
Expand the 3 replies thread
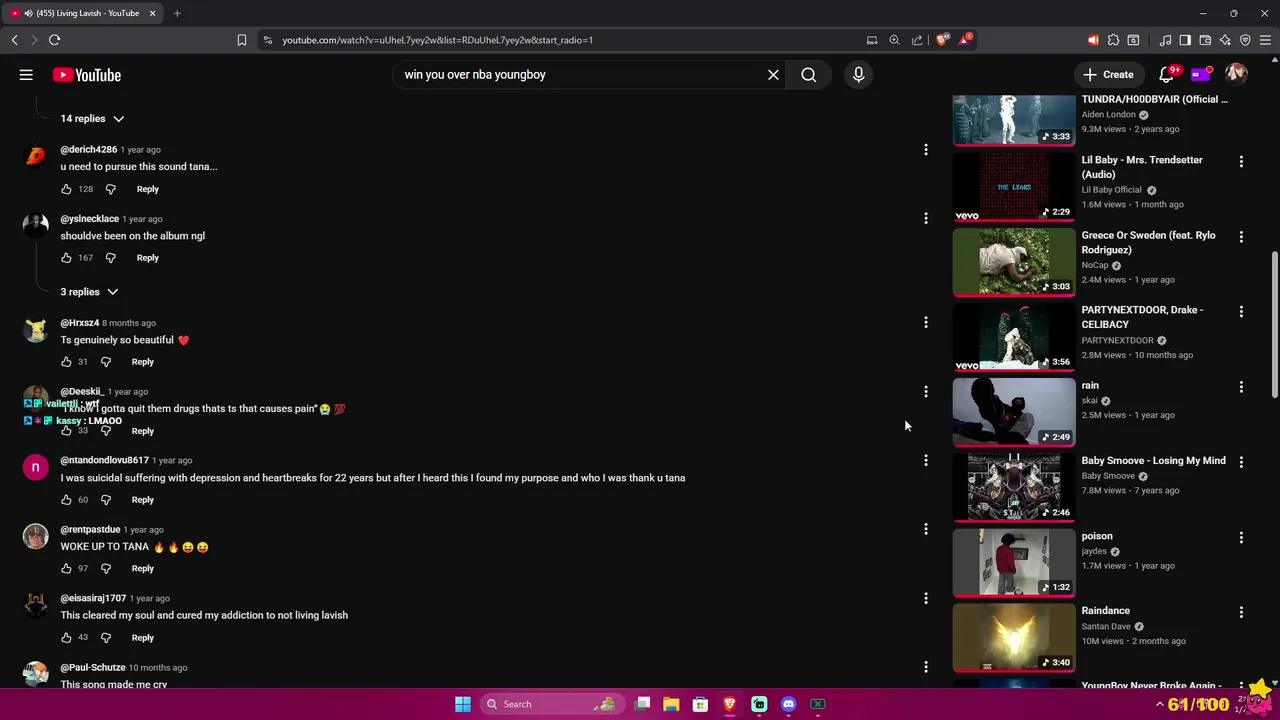tap(89, 292)
